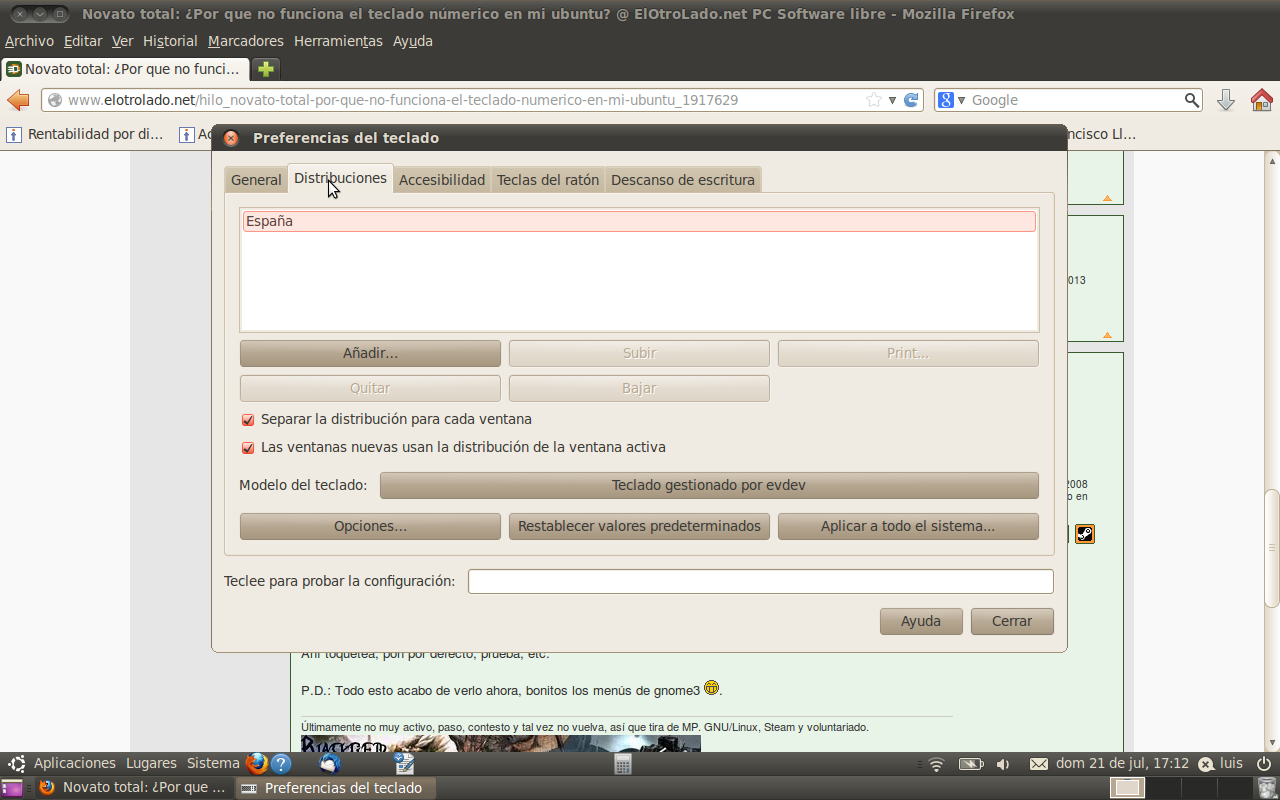Reload the page in Firefox

(911, 100)
